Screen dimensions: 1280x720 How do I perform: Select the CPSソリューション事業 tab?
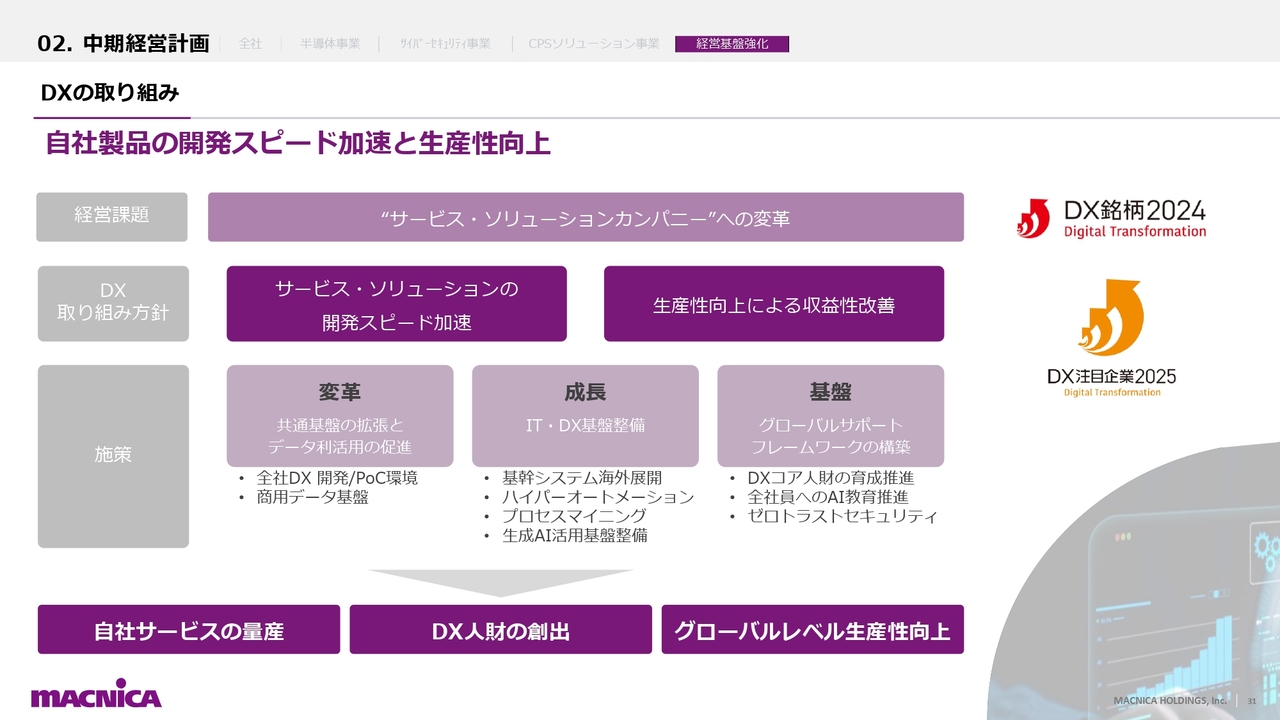pyautogui.click(x=593, y=44)
